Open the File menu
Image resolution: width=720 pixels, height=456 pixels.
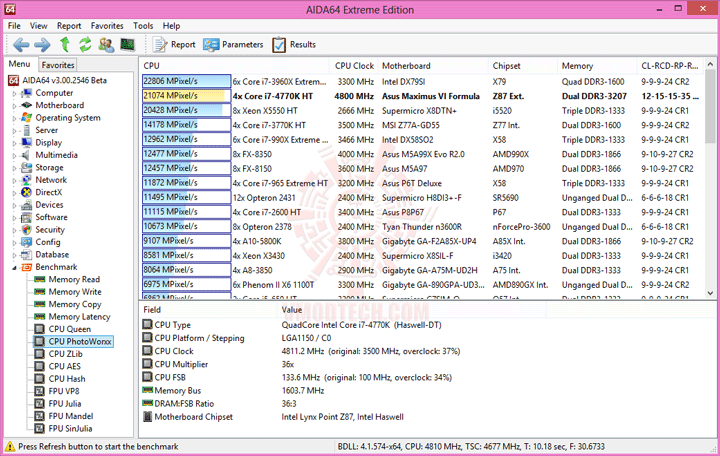coord(14,26)
